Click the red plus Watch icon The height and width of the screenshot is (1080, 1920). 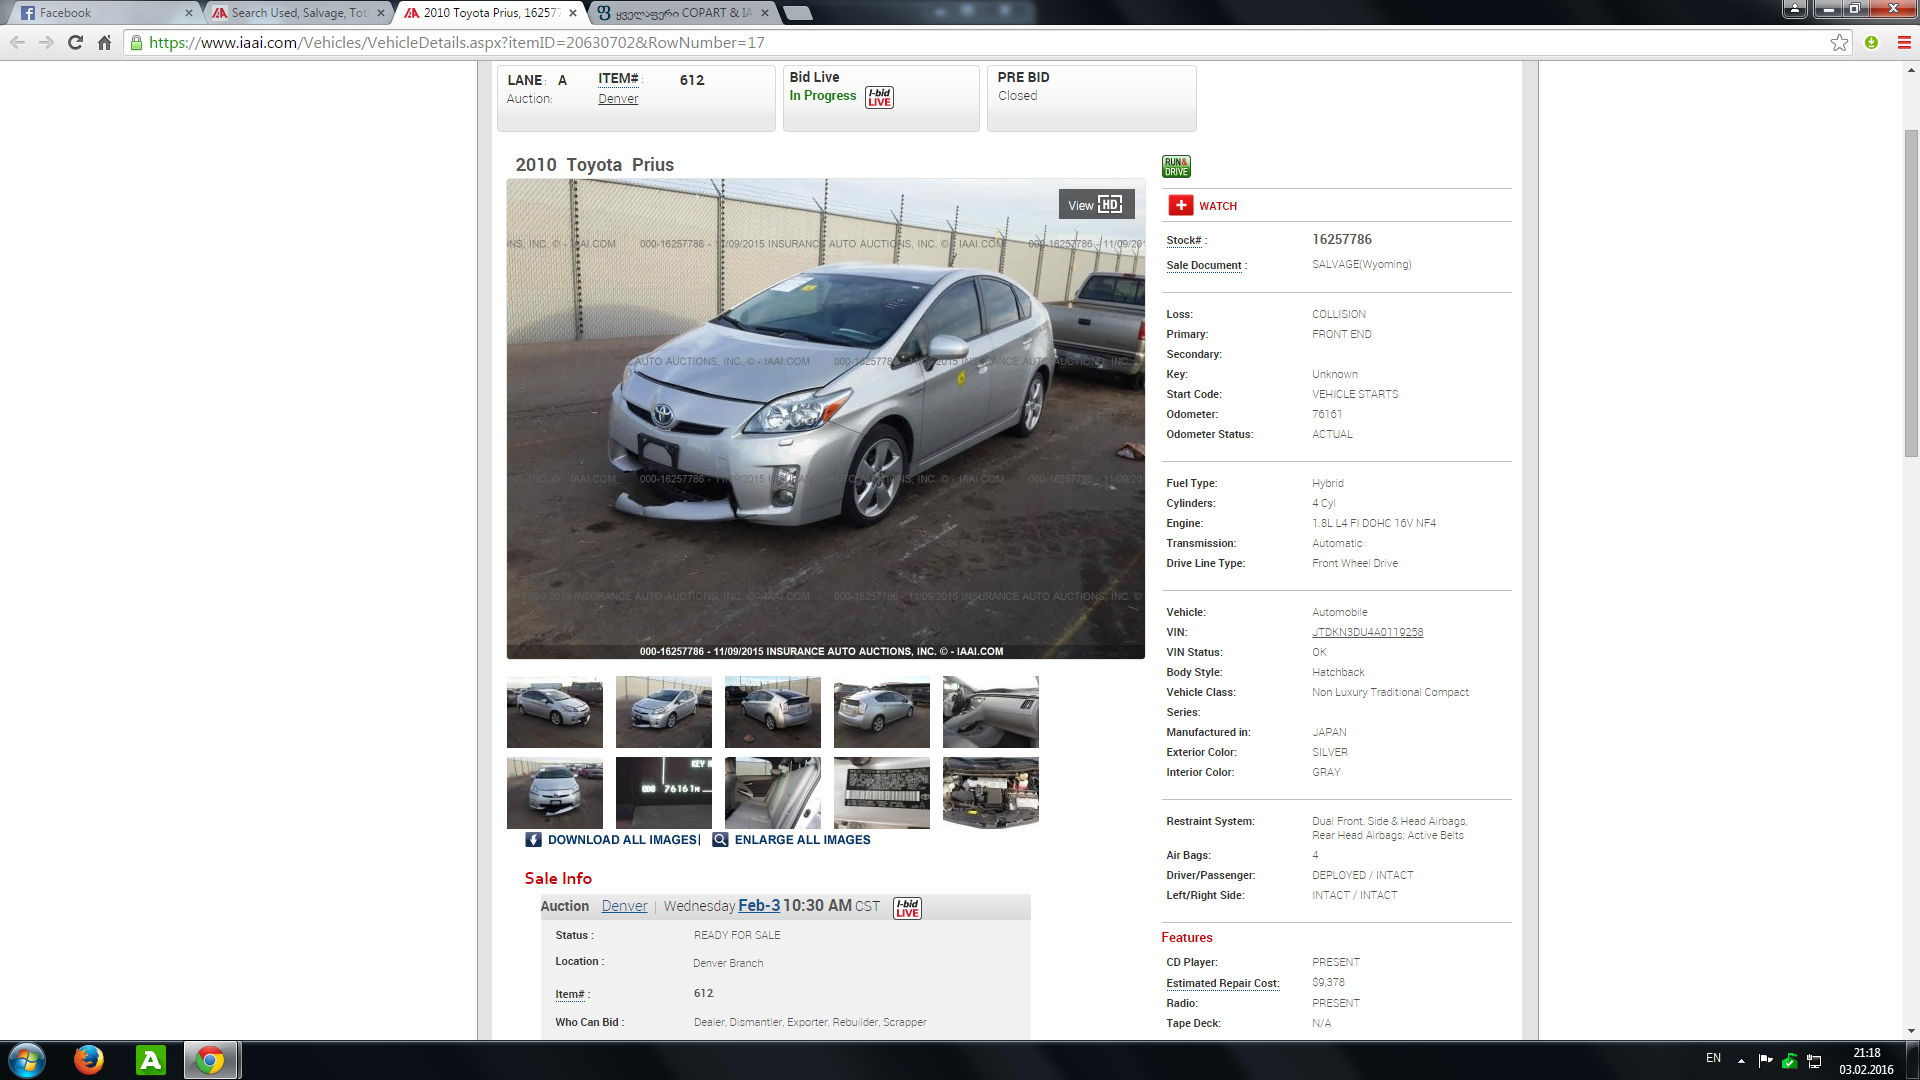[1181, 205]
